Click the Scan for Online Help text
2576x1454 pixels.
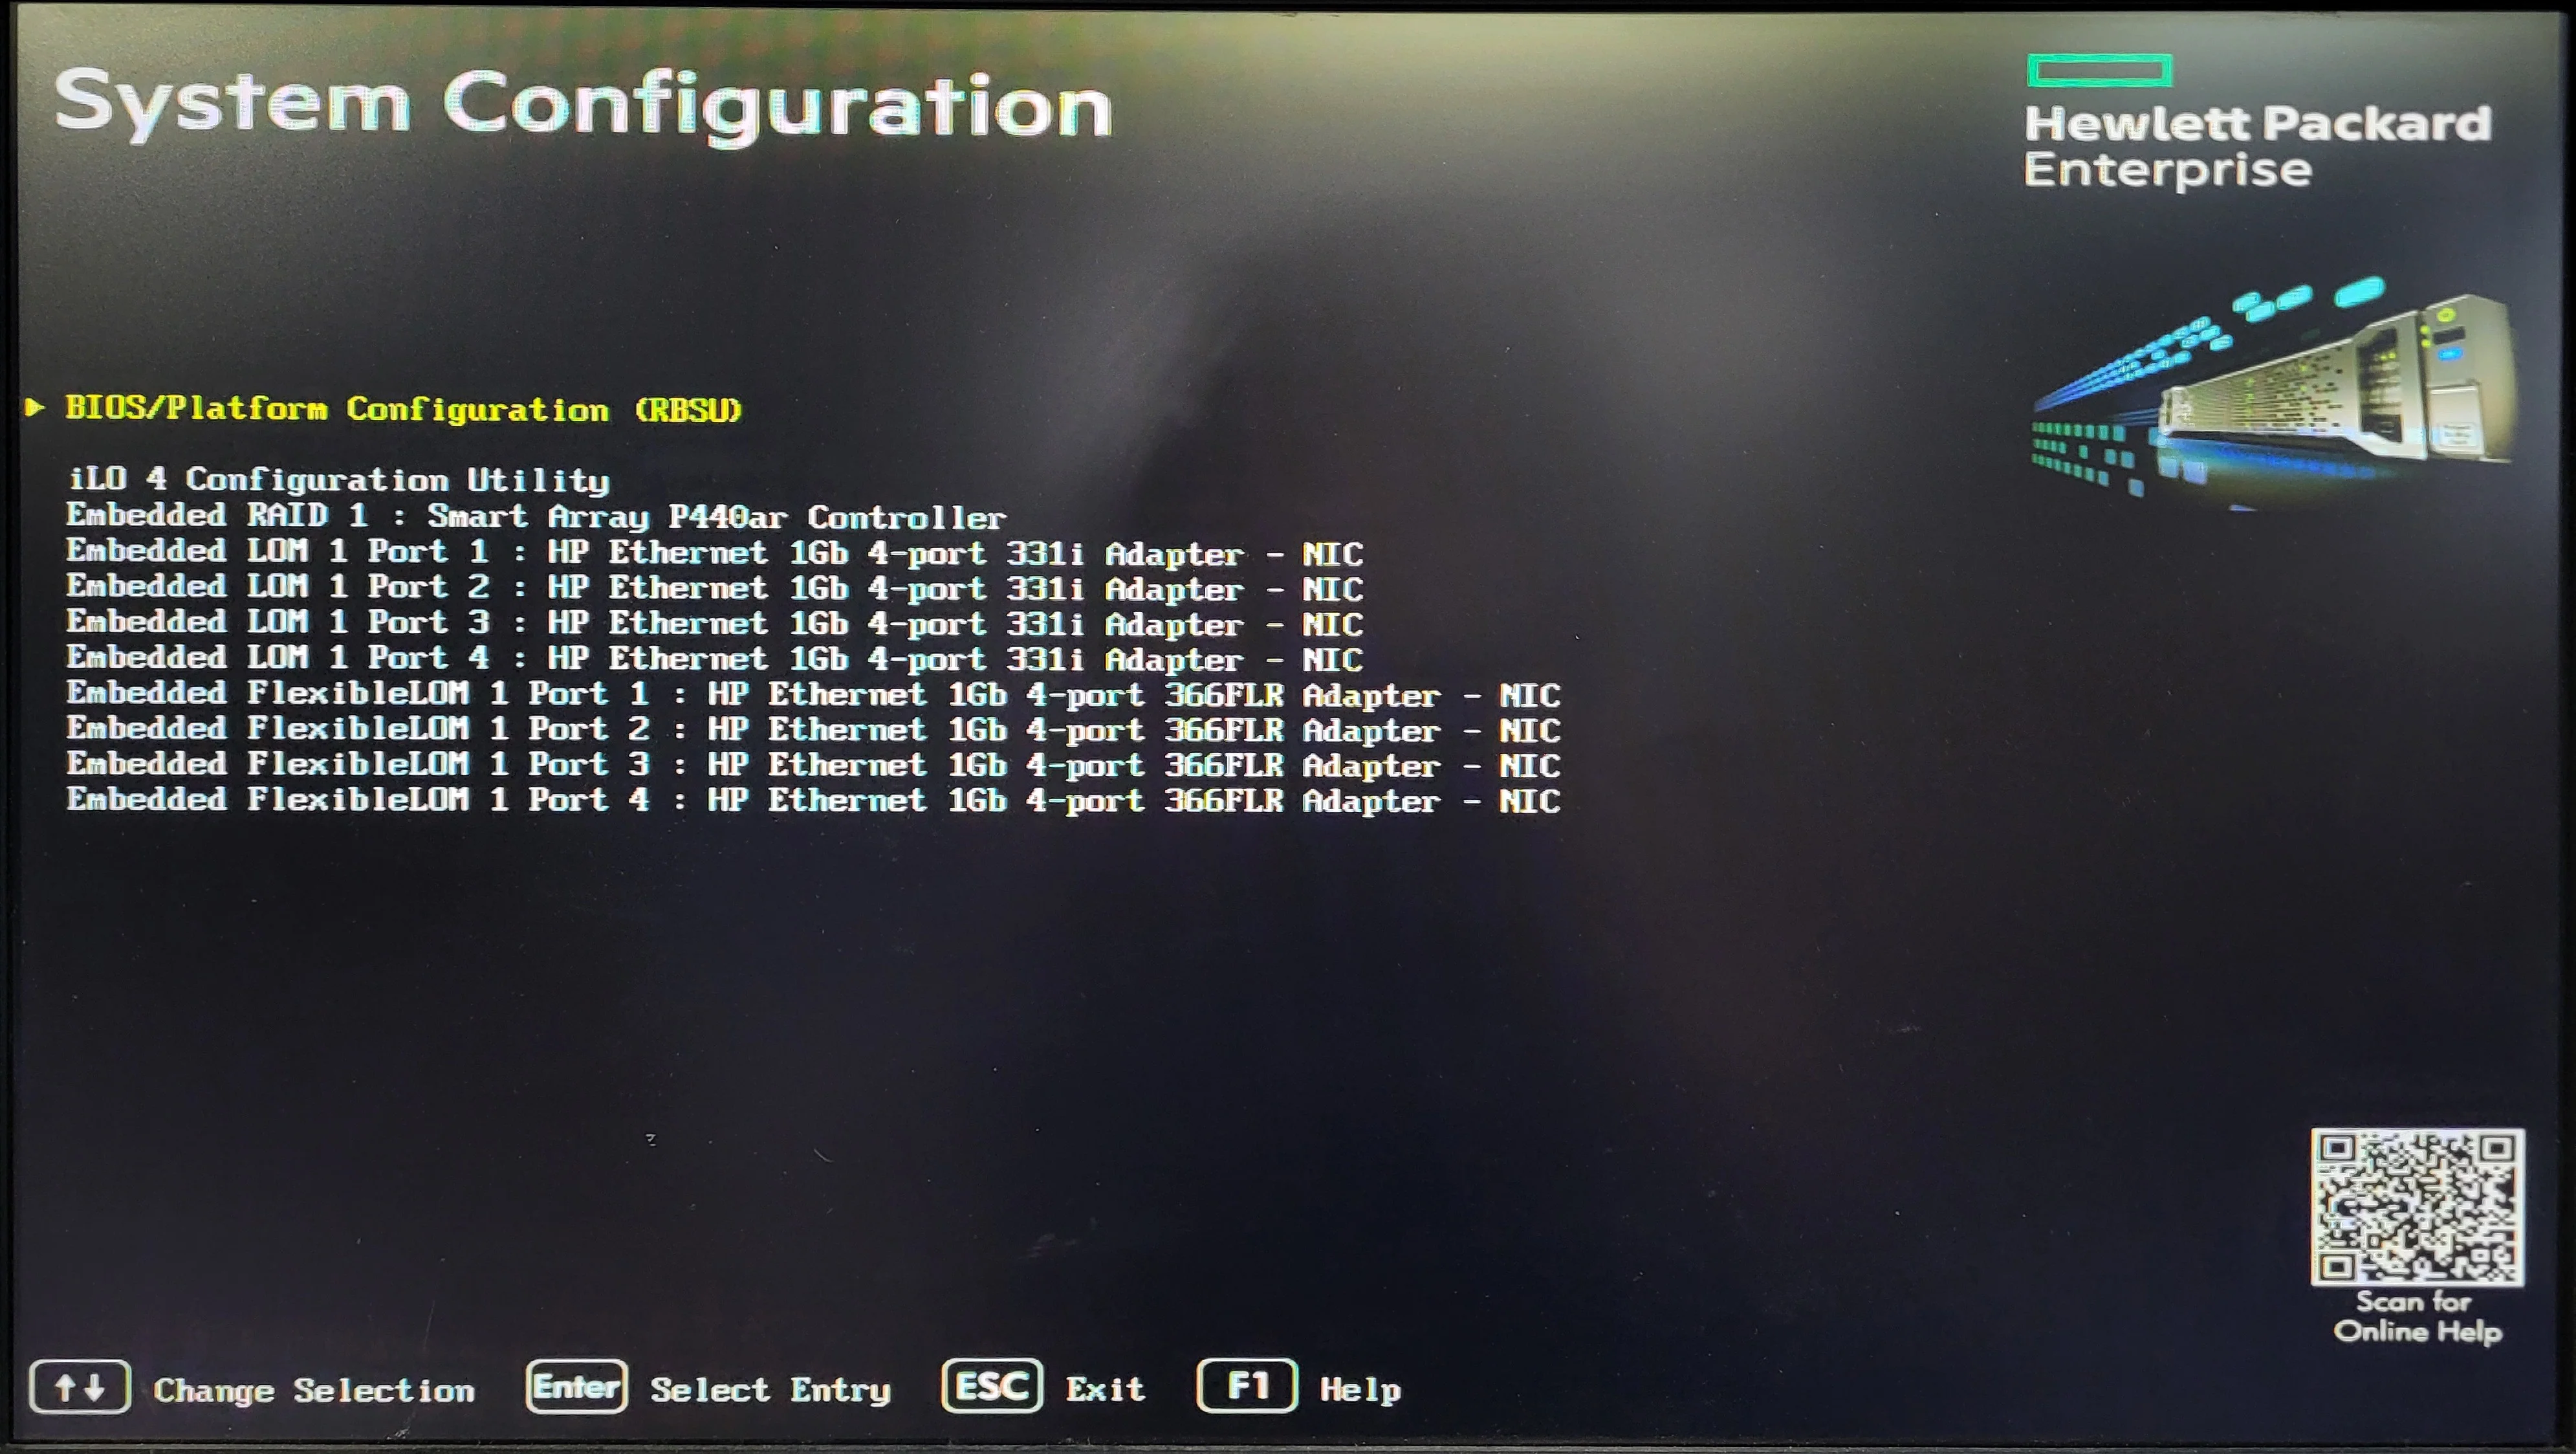click(x=2417, y=1316)
